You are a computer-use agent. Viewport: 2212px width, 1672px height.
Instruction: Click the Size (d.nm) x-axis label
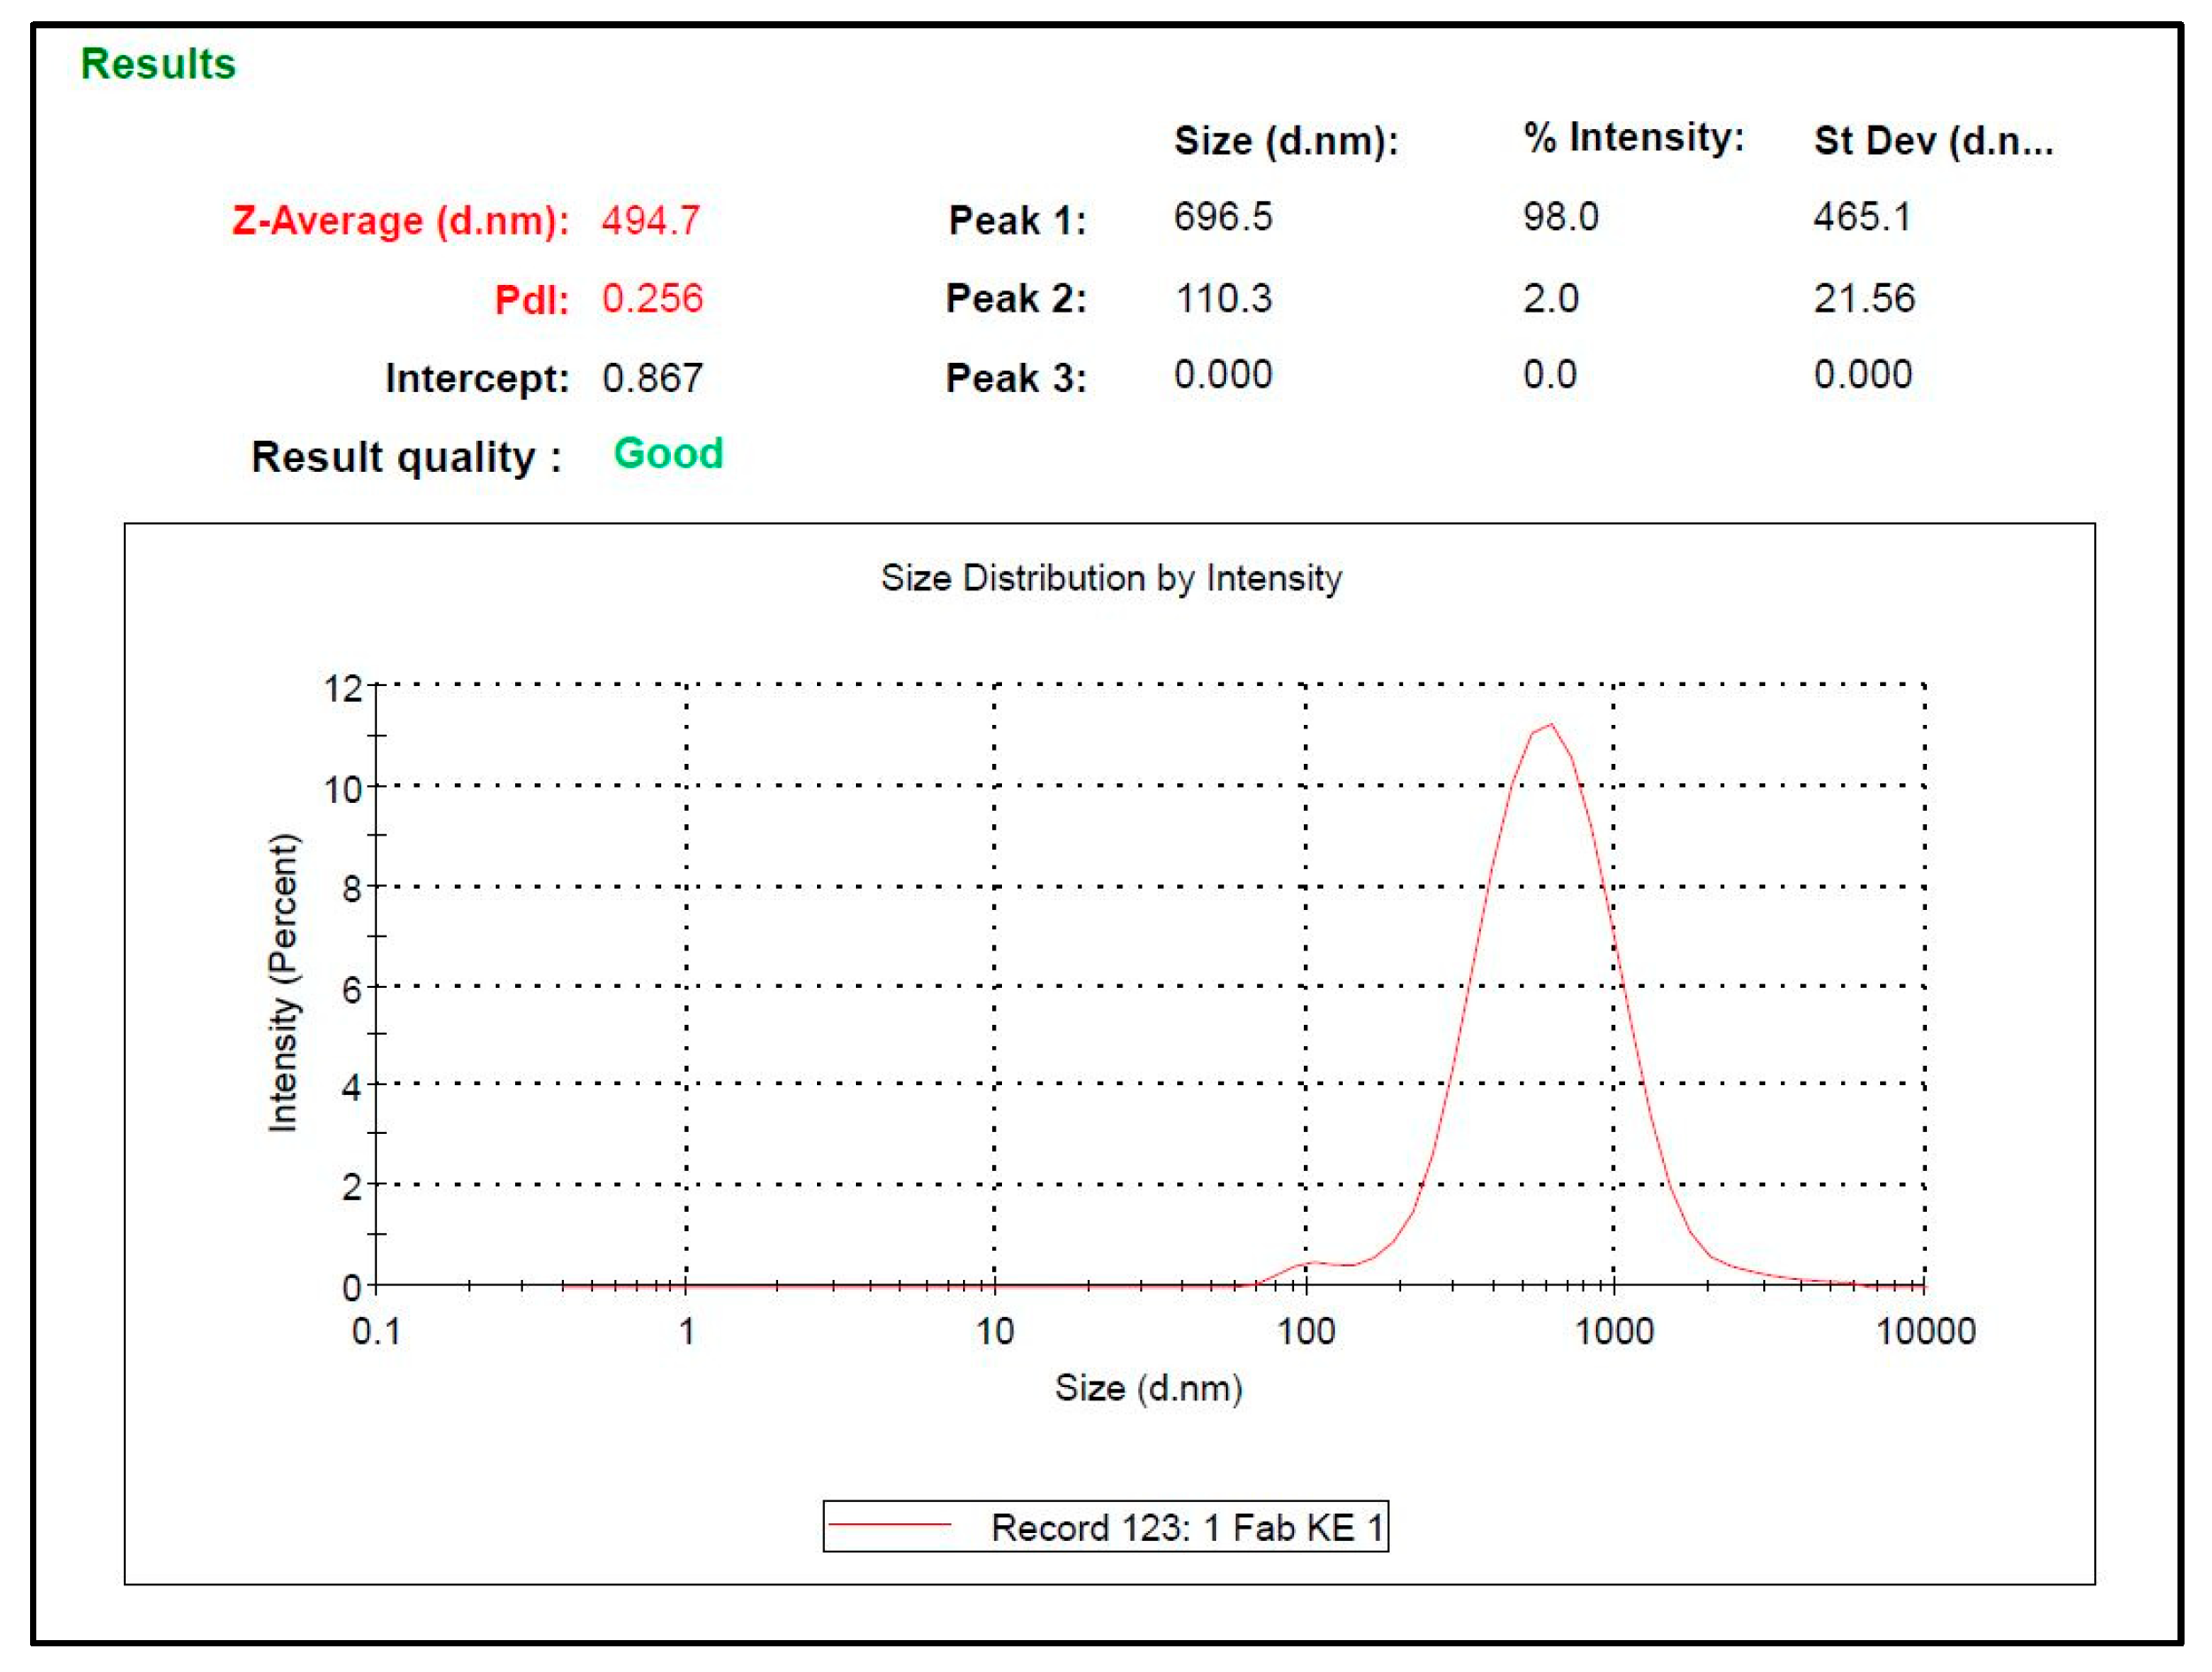pos(1148,1388)
